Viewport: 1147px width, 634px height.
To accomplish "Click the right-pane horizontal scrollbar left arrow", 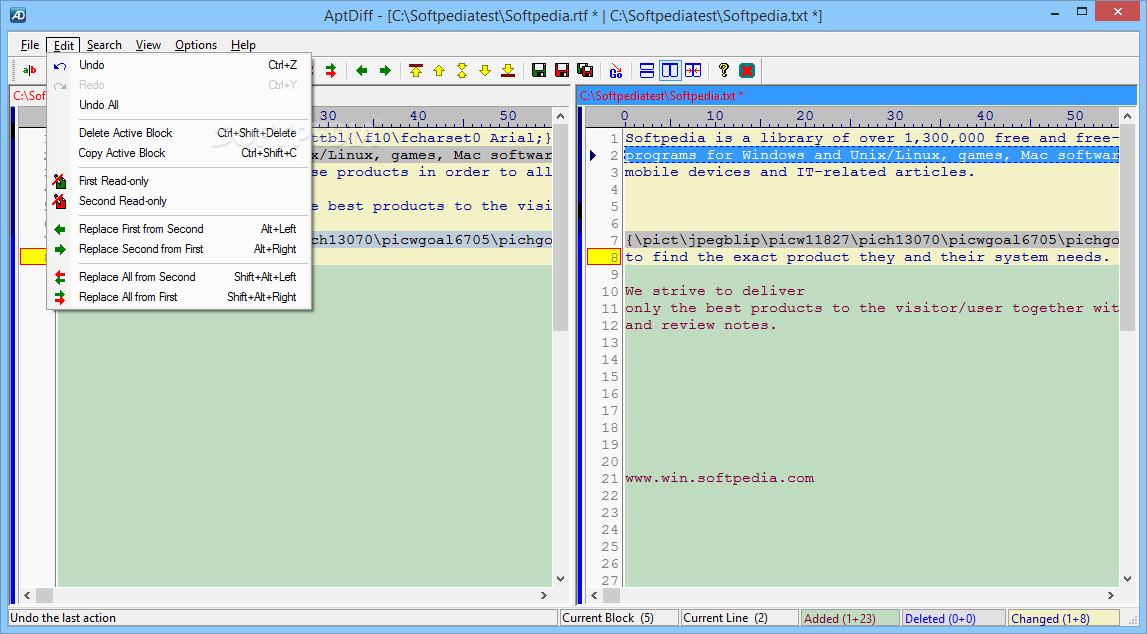I will click(x=594, y=596).
